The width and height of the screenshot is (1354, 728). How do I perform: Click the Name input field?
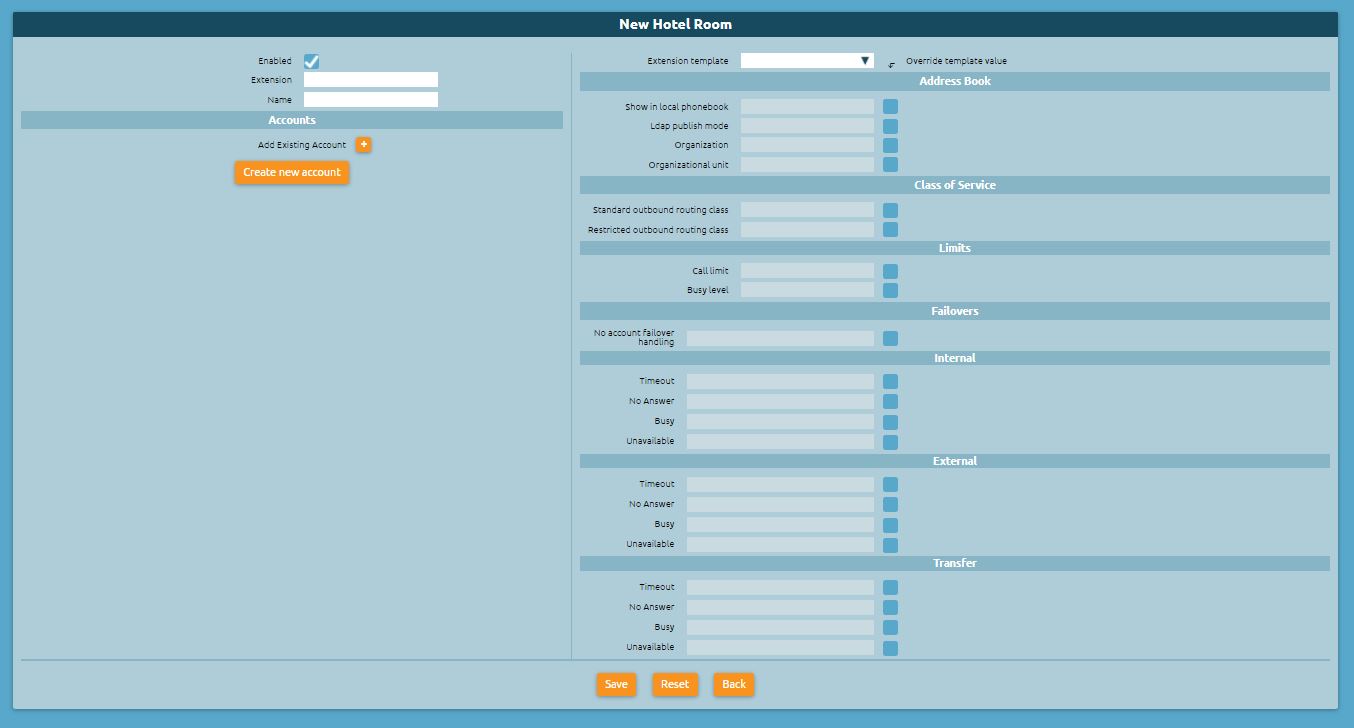tap(371, 100)
